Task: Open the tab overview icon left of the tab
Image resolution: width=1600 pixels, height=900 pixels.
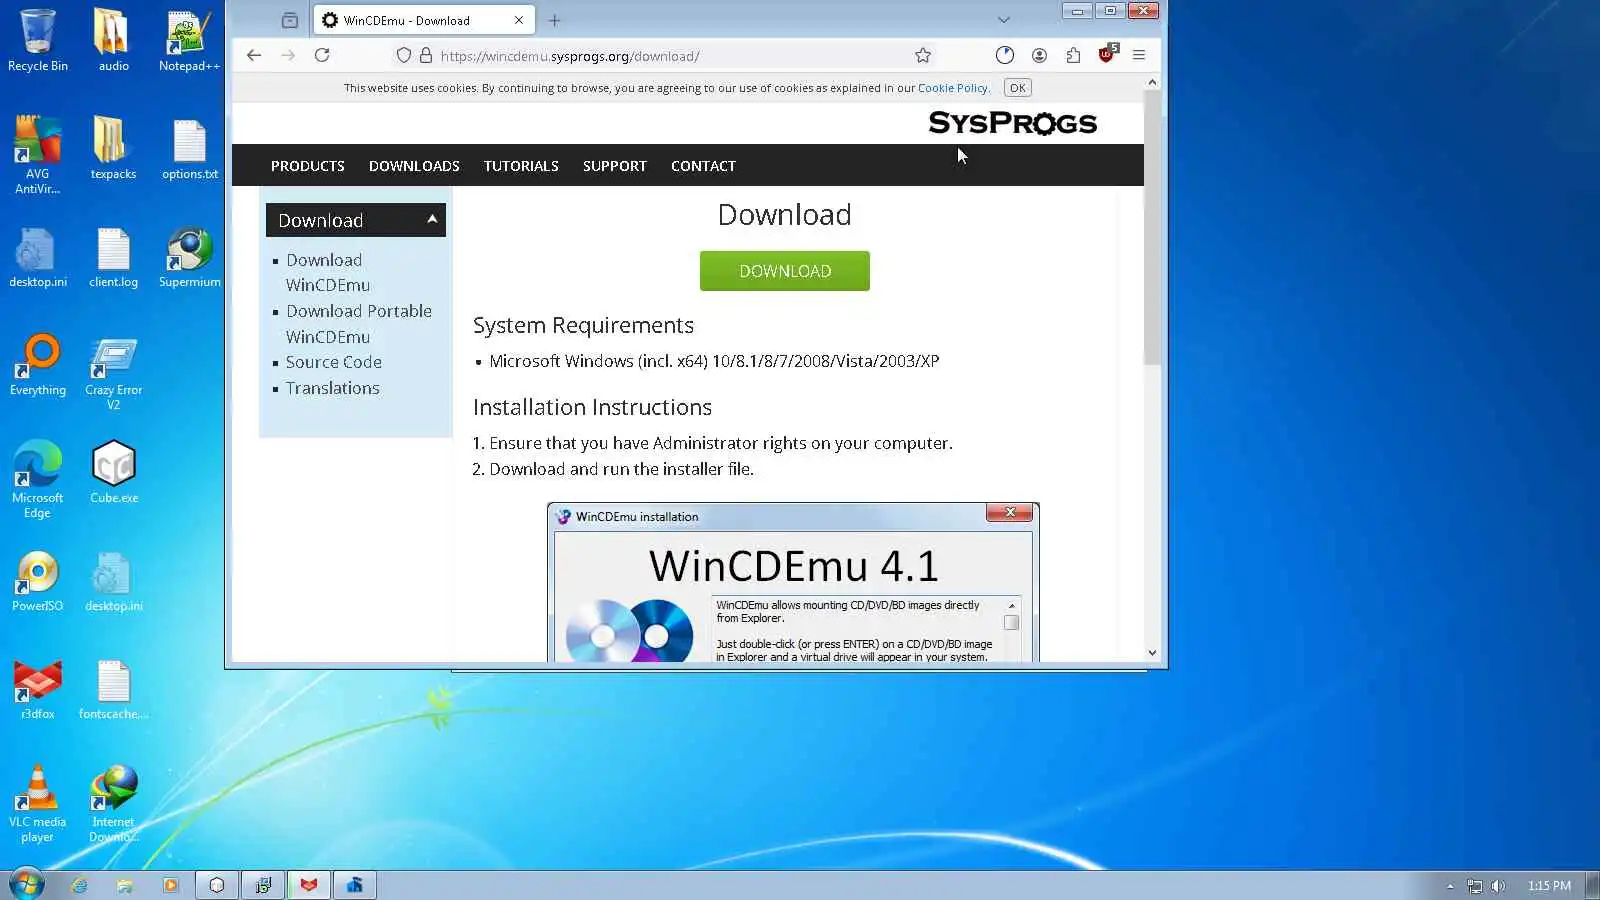Action: coord(290,20)
